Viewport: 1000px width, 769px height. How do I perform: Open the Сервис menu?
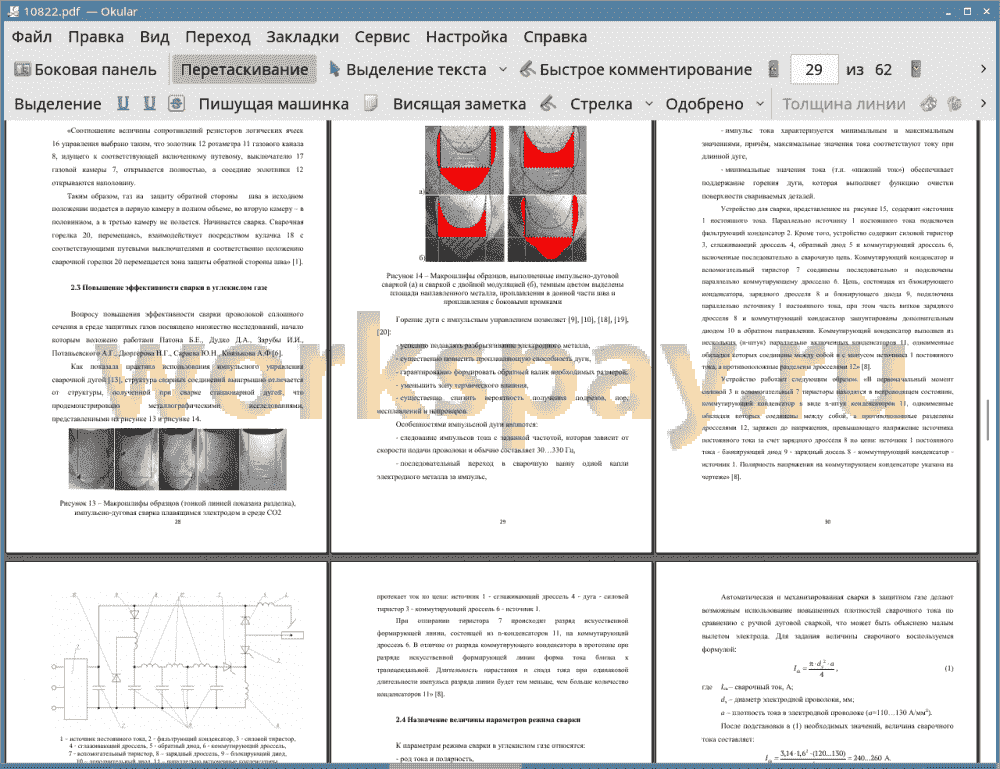(x=382, y=37)
